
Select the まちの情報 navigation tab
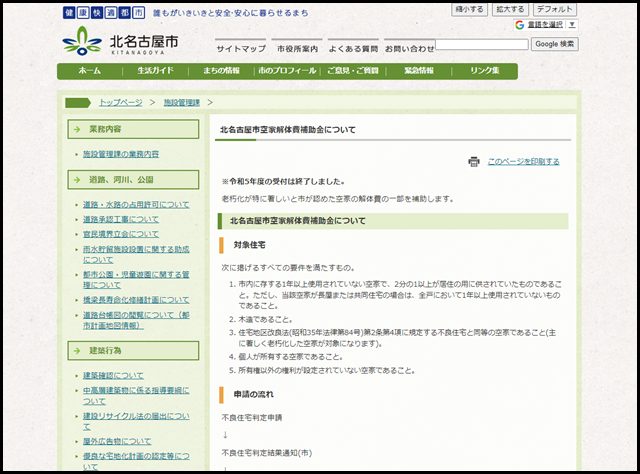tap(219, 71)
